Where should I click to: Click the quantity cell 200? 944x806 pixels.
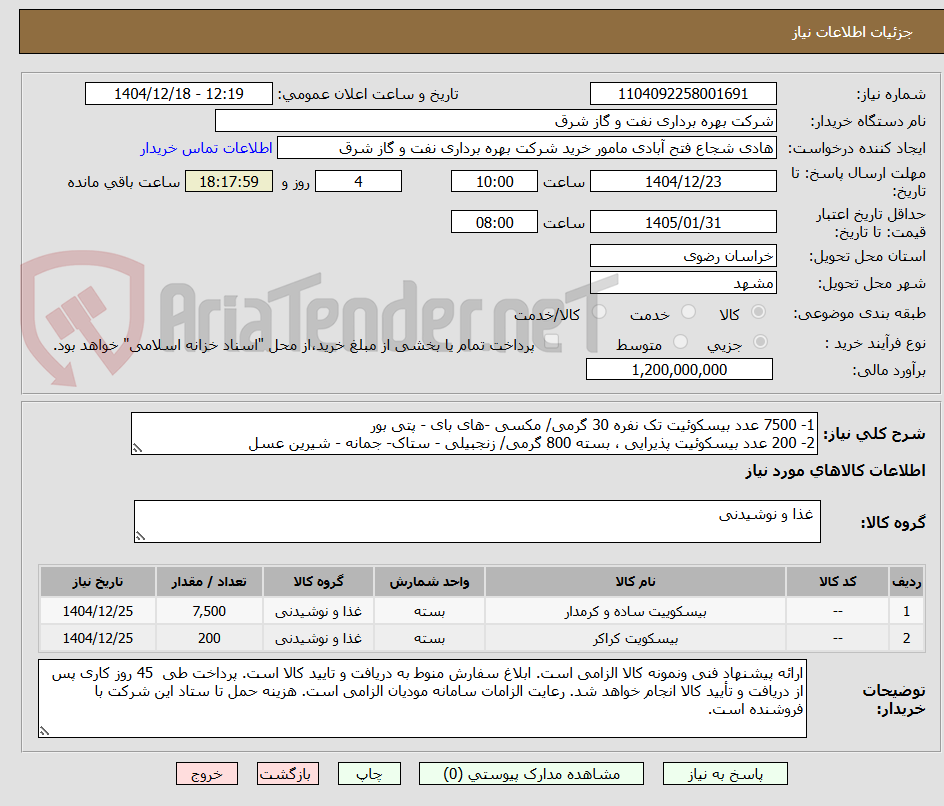209,639
